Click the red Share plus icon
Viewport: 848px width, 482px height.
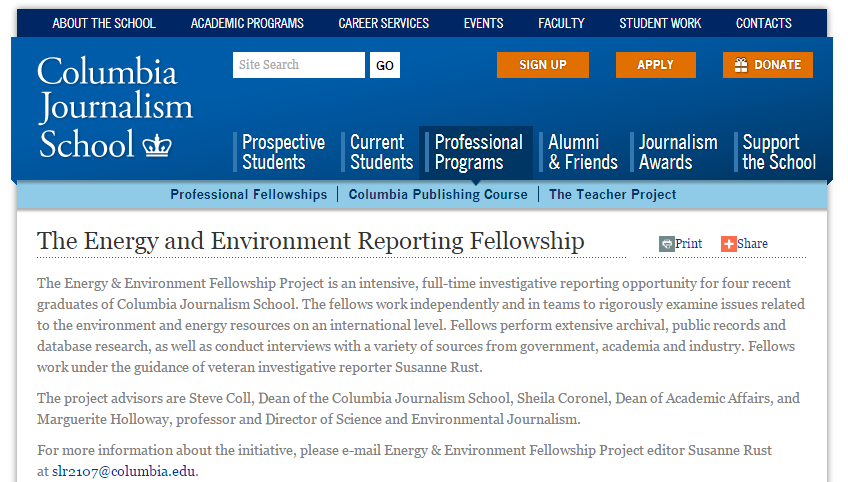[x=728, y=244]
